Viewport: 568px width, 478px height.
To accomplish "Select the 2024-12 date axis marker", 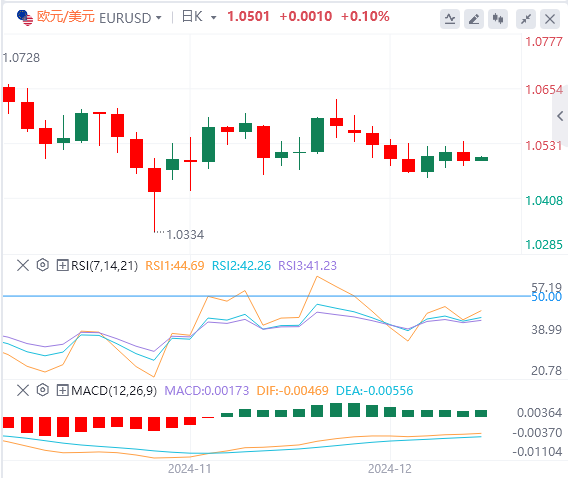I will coord(390,469).
